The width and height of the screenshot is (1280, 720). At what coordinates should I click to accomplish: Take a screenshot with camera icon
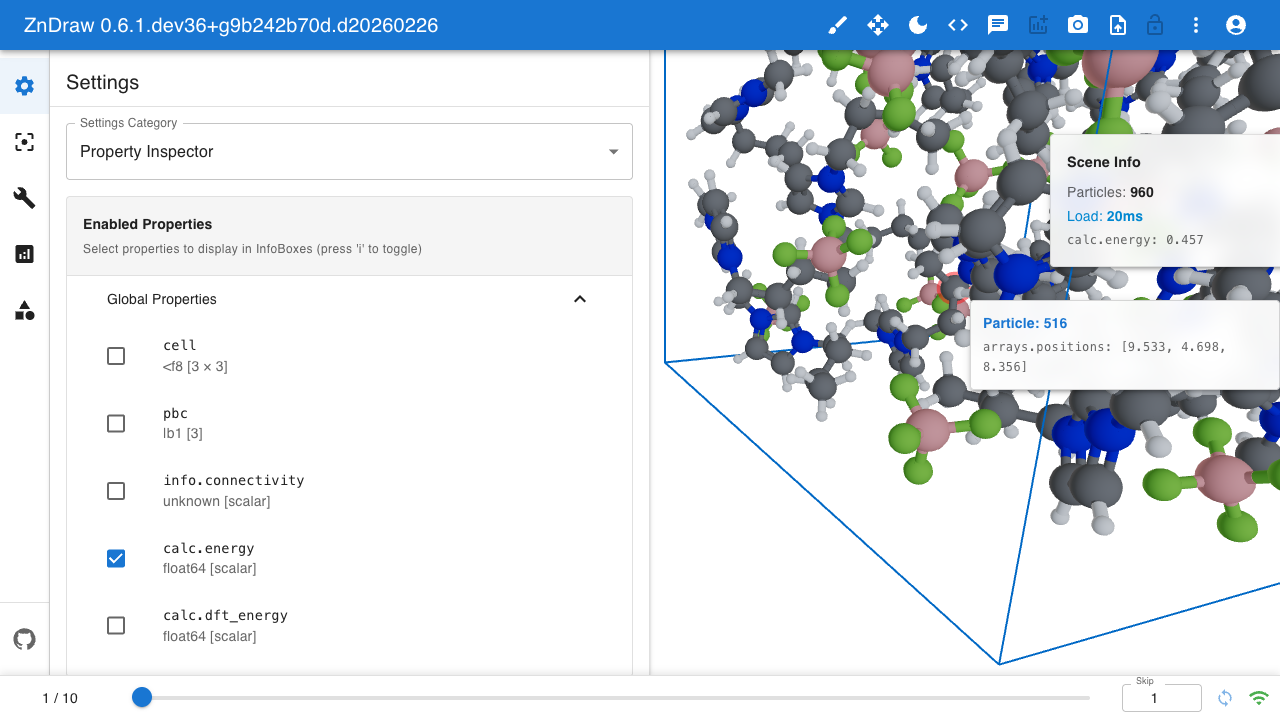1078,25
